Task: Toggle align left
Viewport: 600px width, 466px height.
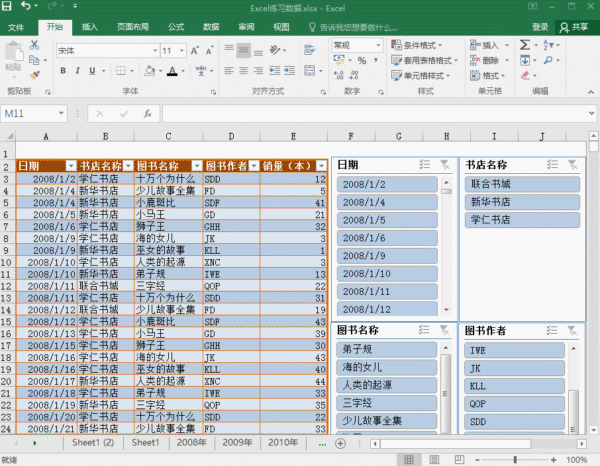Action: [229, 71]
